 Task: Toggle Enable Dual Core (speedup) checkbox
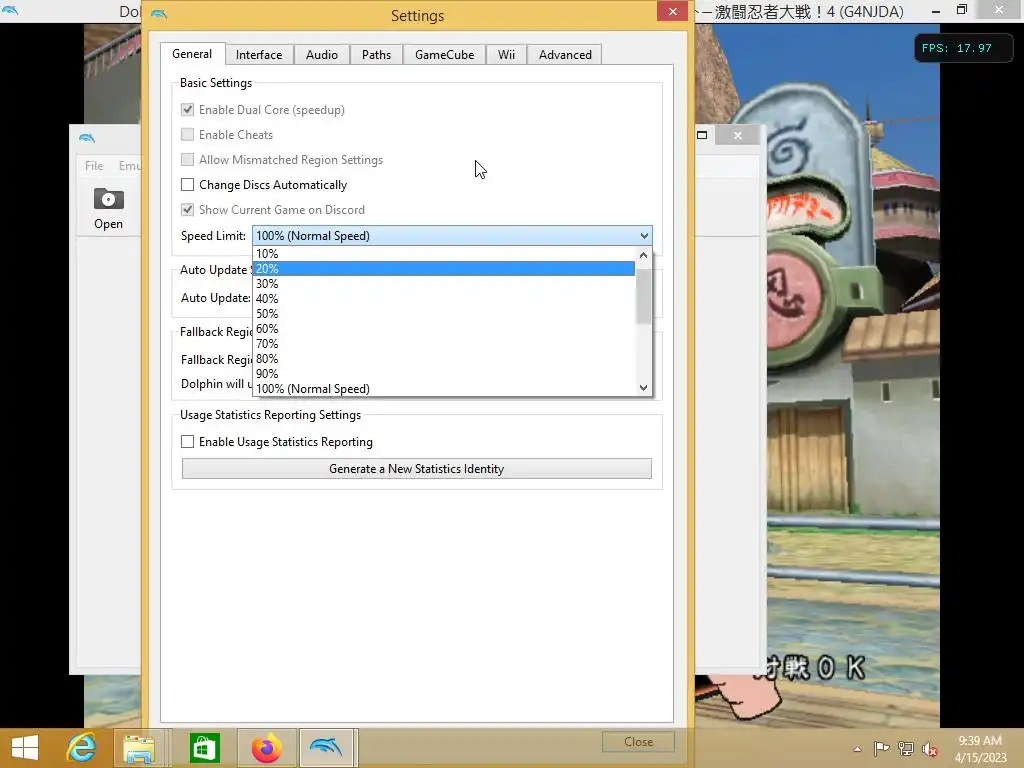pos(187,110)
